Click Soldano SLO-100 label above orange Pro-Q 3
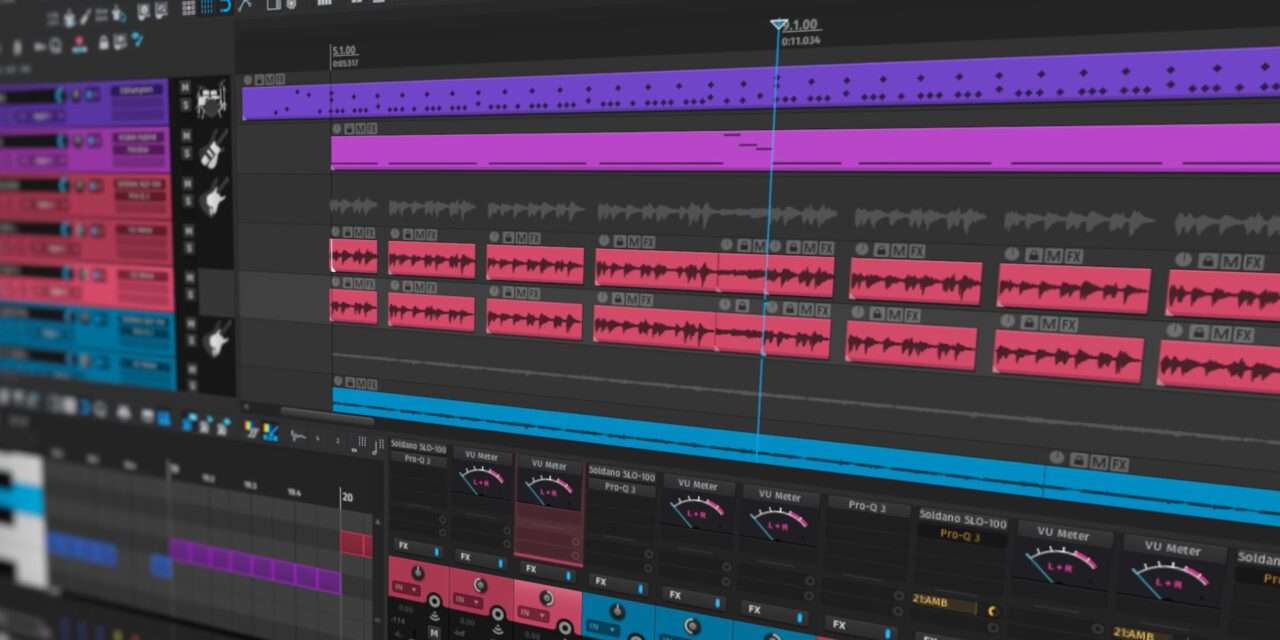Viewport: 1280px width, 640px height. tap(961, 519)
